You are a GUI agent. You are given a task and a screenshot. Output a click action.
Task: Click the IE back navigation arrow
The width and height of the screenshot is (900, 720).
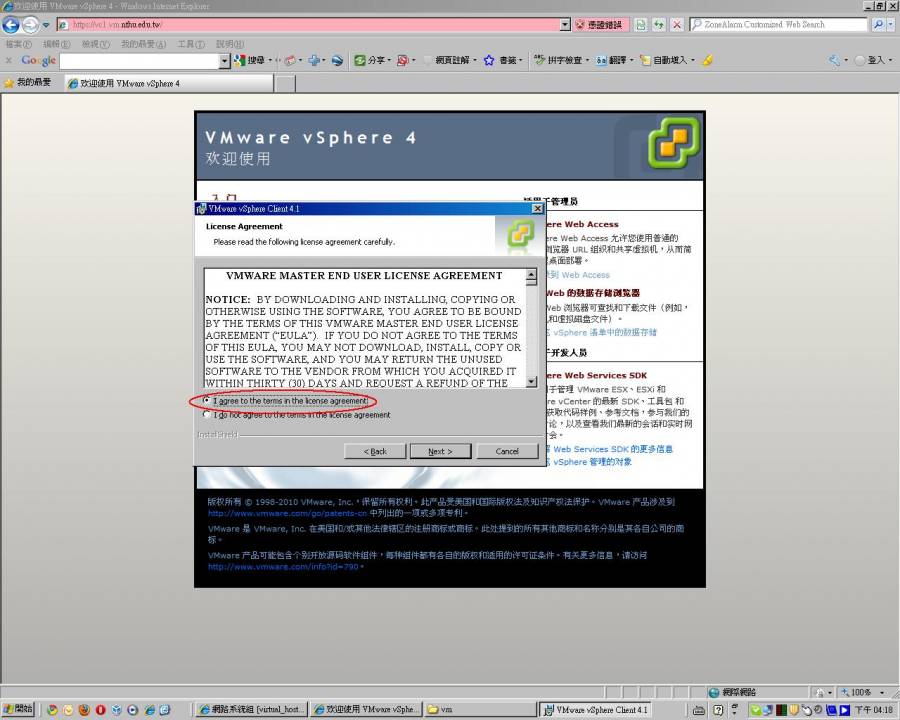11,24
